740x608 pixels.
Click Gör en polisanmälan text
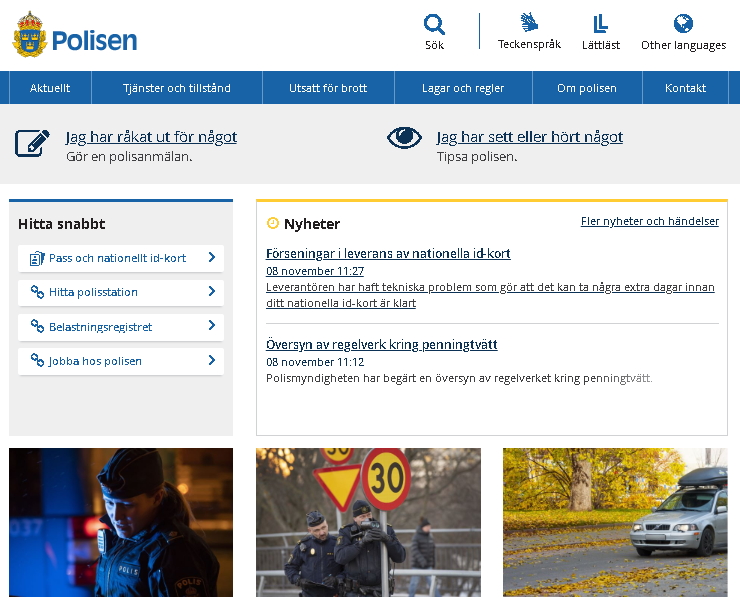(129, 157)
